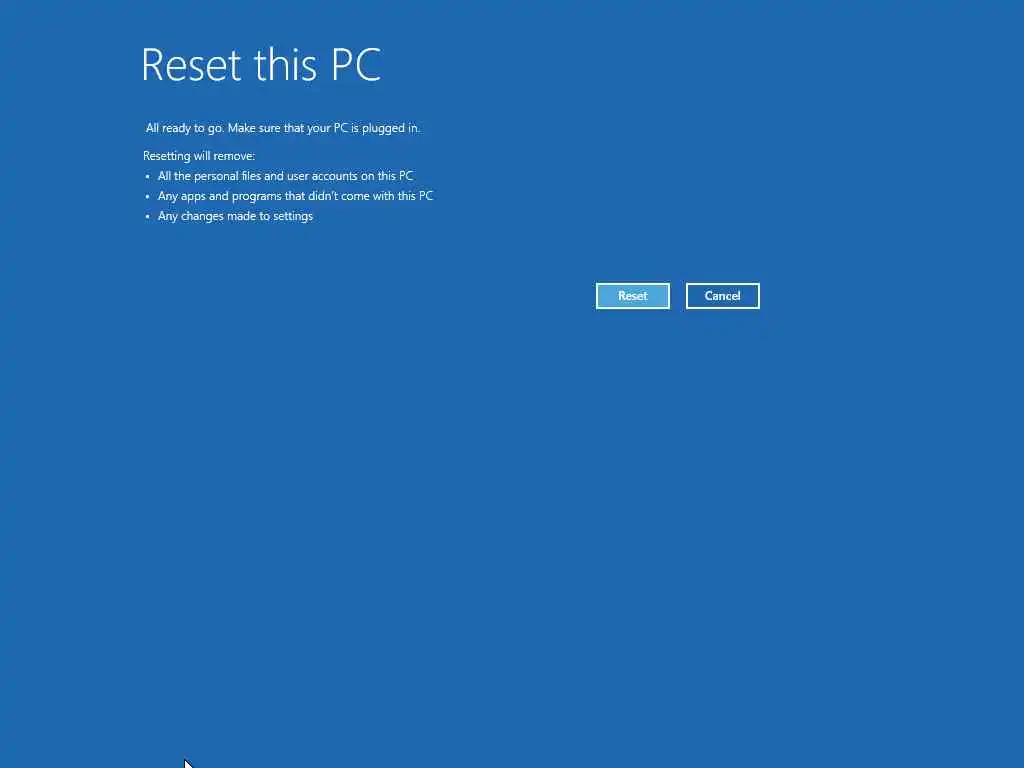Image resolution: width=1024 pixels, height=768 pixels.
Task: Select the personal files and user accounts line
Action: click(x=285, y=176)
